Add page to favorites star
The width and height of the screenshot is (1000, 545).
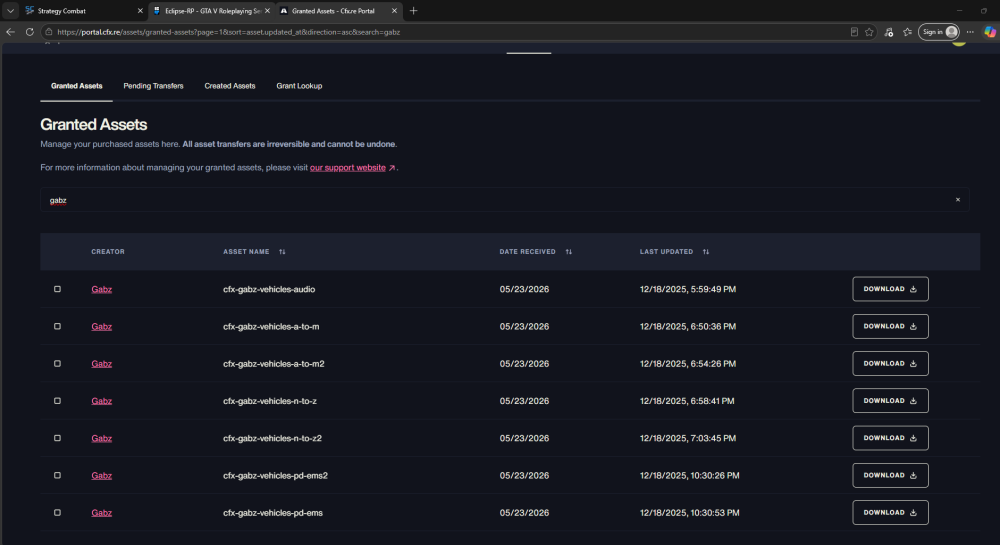(x=869, y=32)
